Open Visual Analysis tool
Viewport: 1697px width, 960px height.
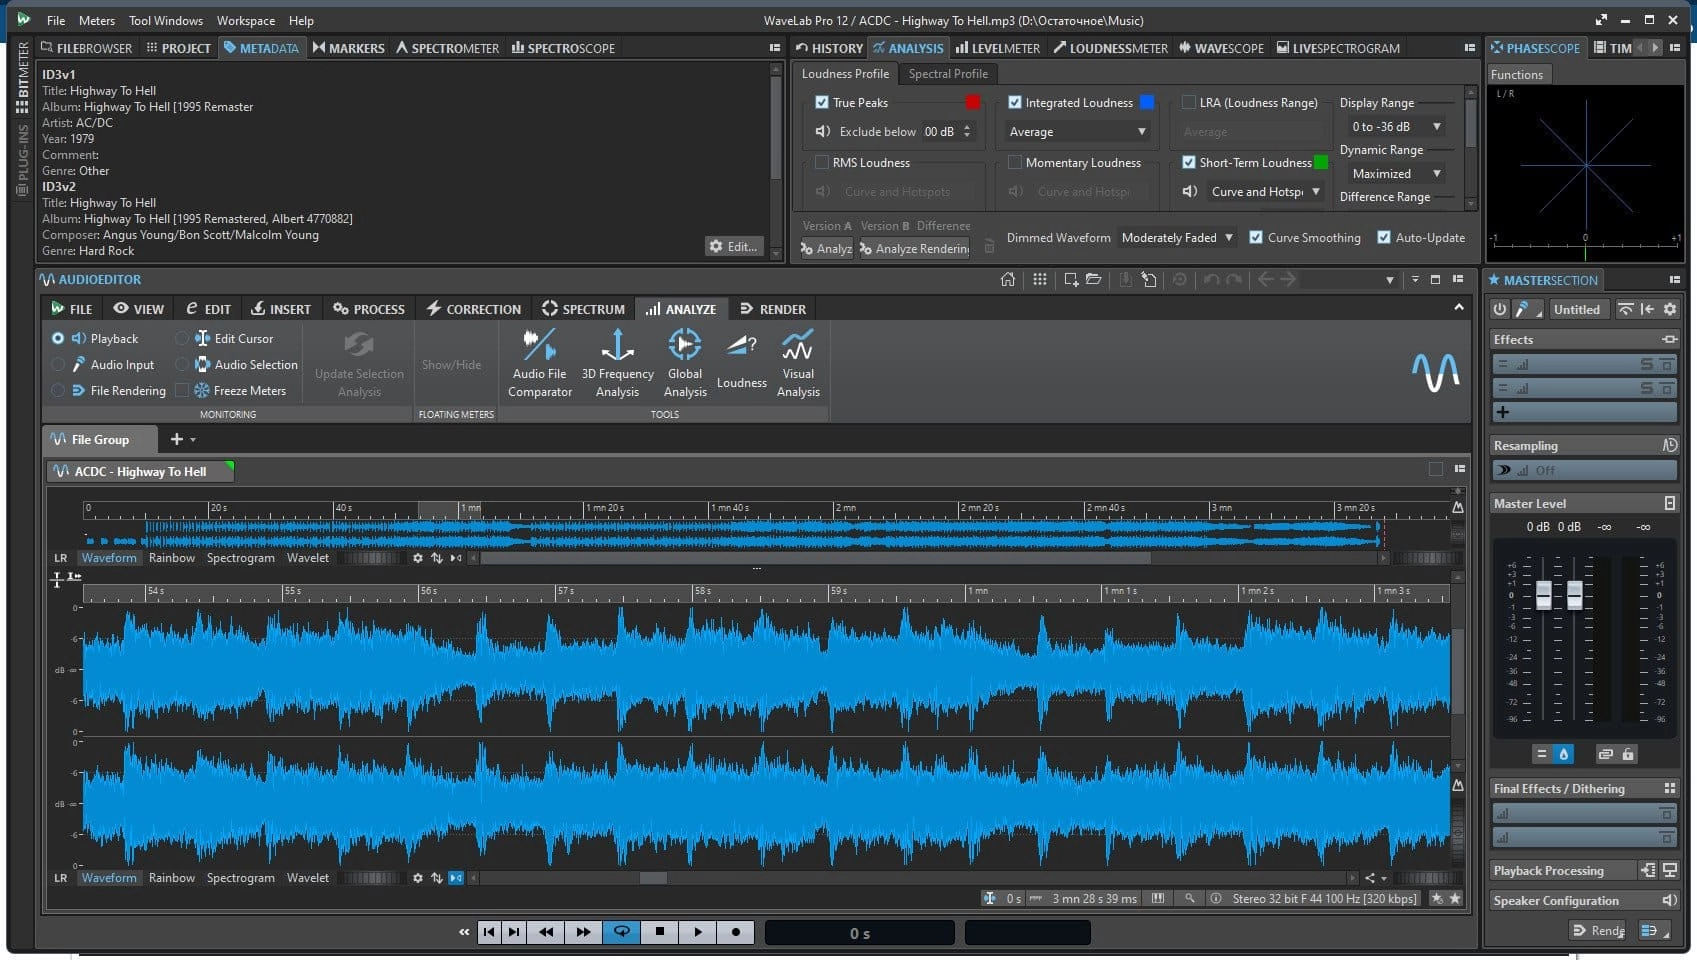tap(798, 363)
